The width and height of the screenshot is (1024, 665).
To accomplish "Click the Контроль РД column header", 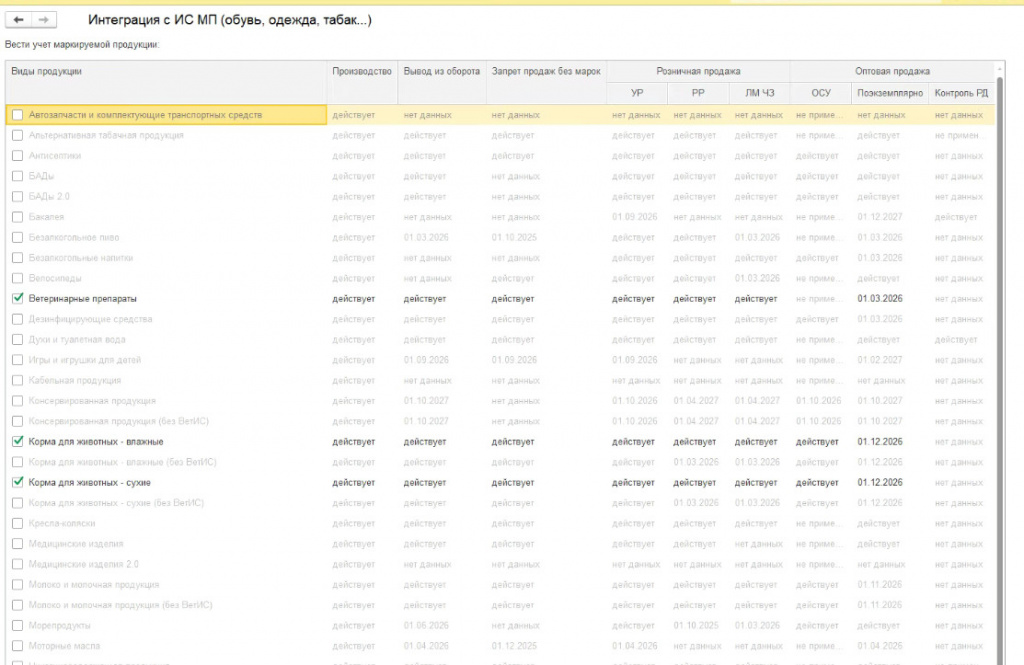I will 961,93.
